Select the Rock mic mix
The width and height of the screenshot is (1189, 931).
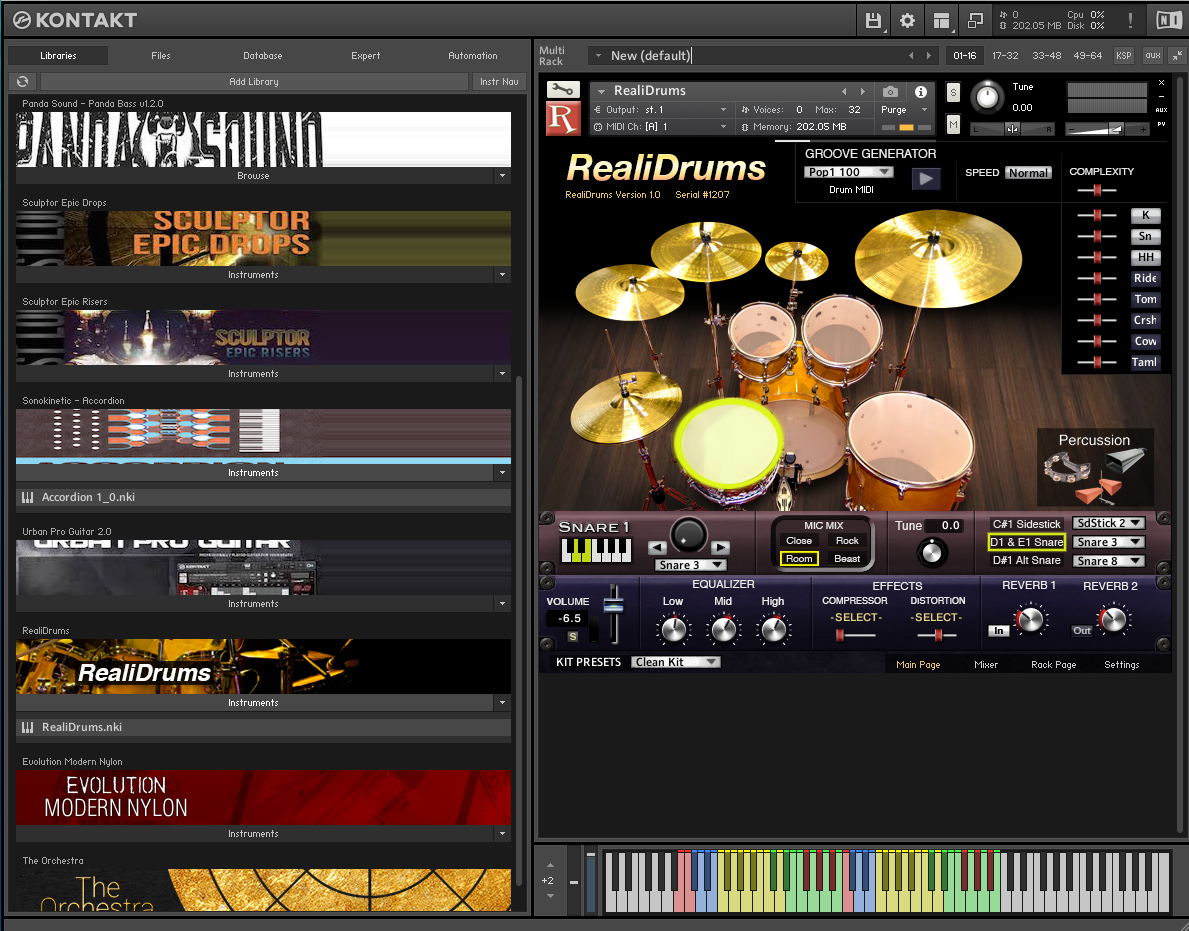847,541
